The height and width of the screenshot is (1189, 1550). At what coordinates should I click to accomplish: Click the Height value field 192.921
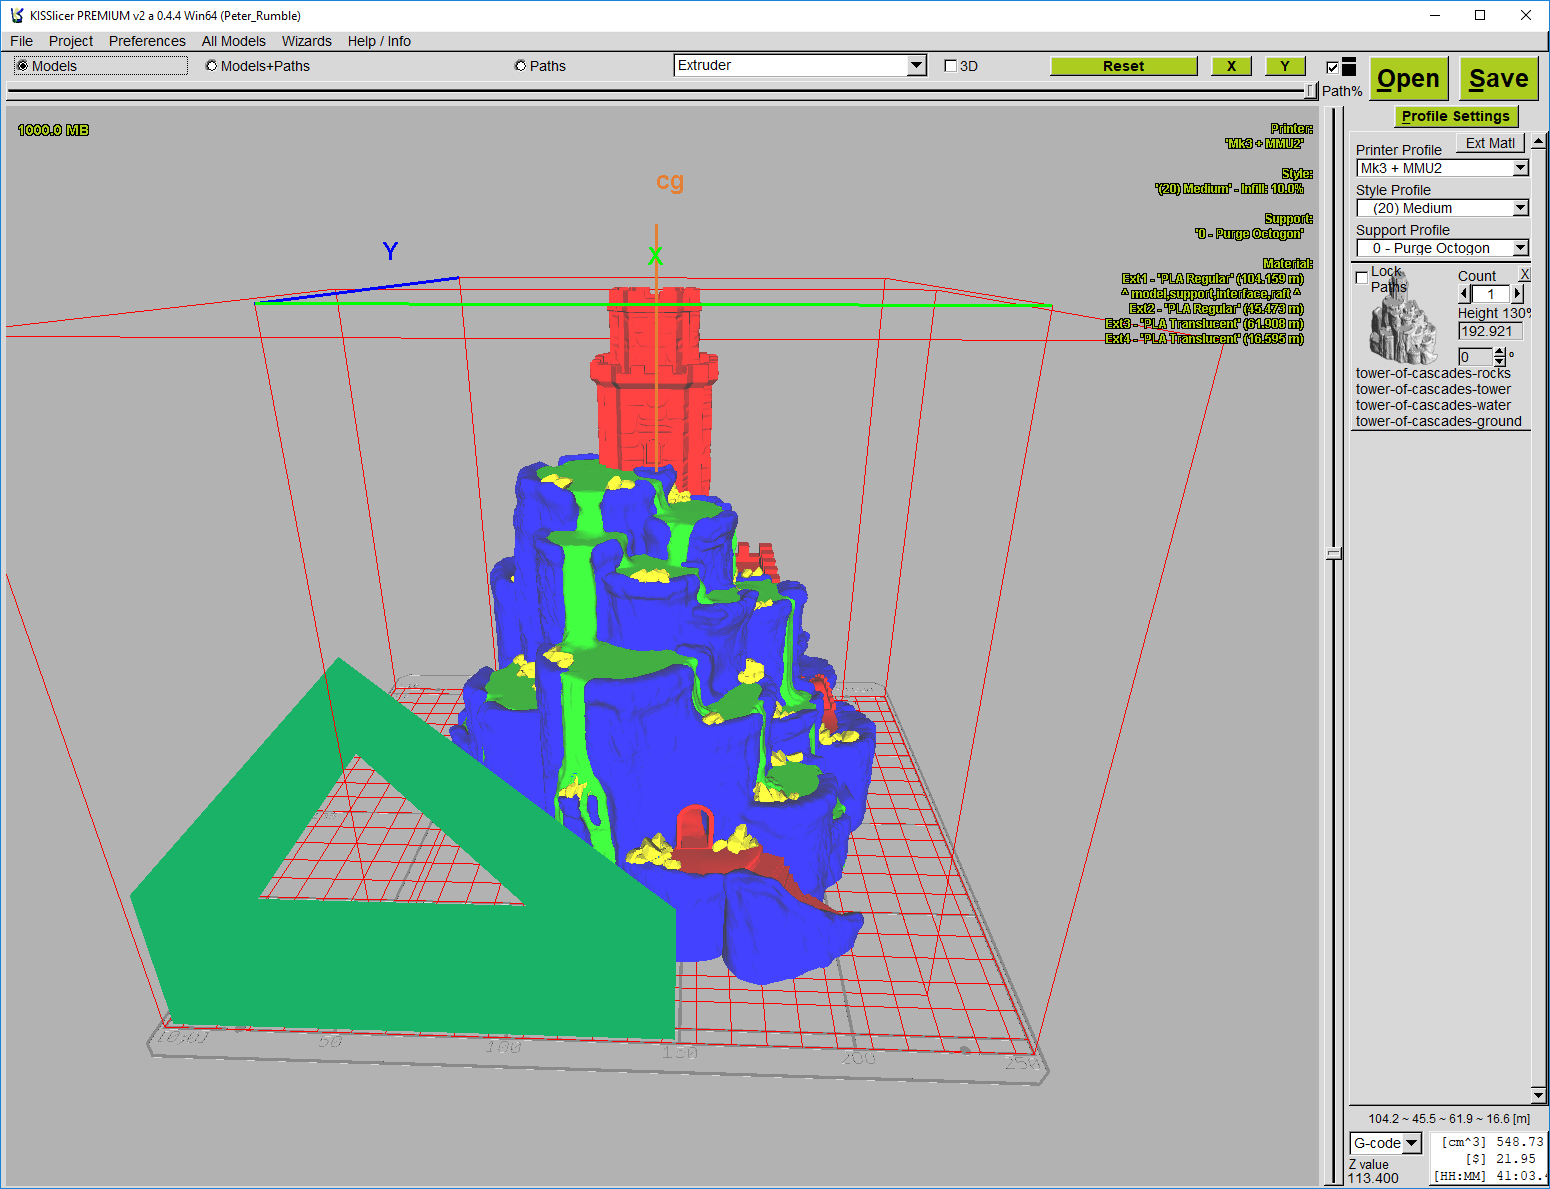tap(1489, 331)
